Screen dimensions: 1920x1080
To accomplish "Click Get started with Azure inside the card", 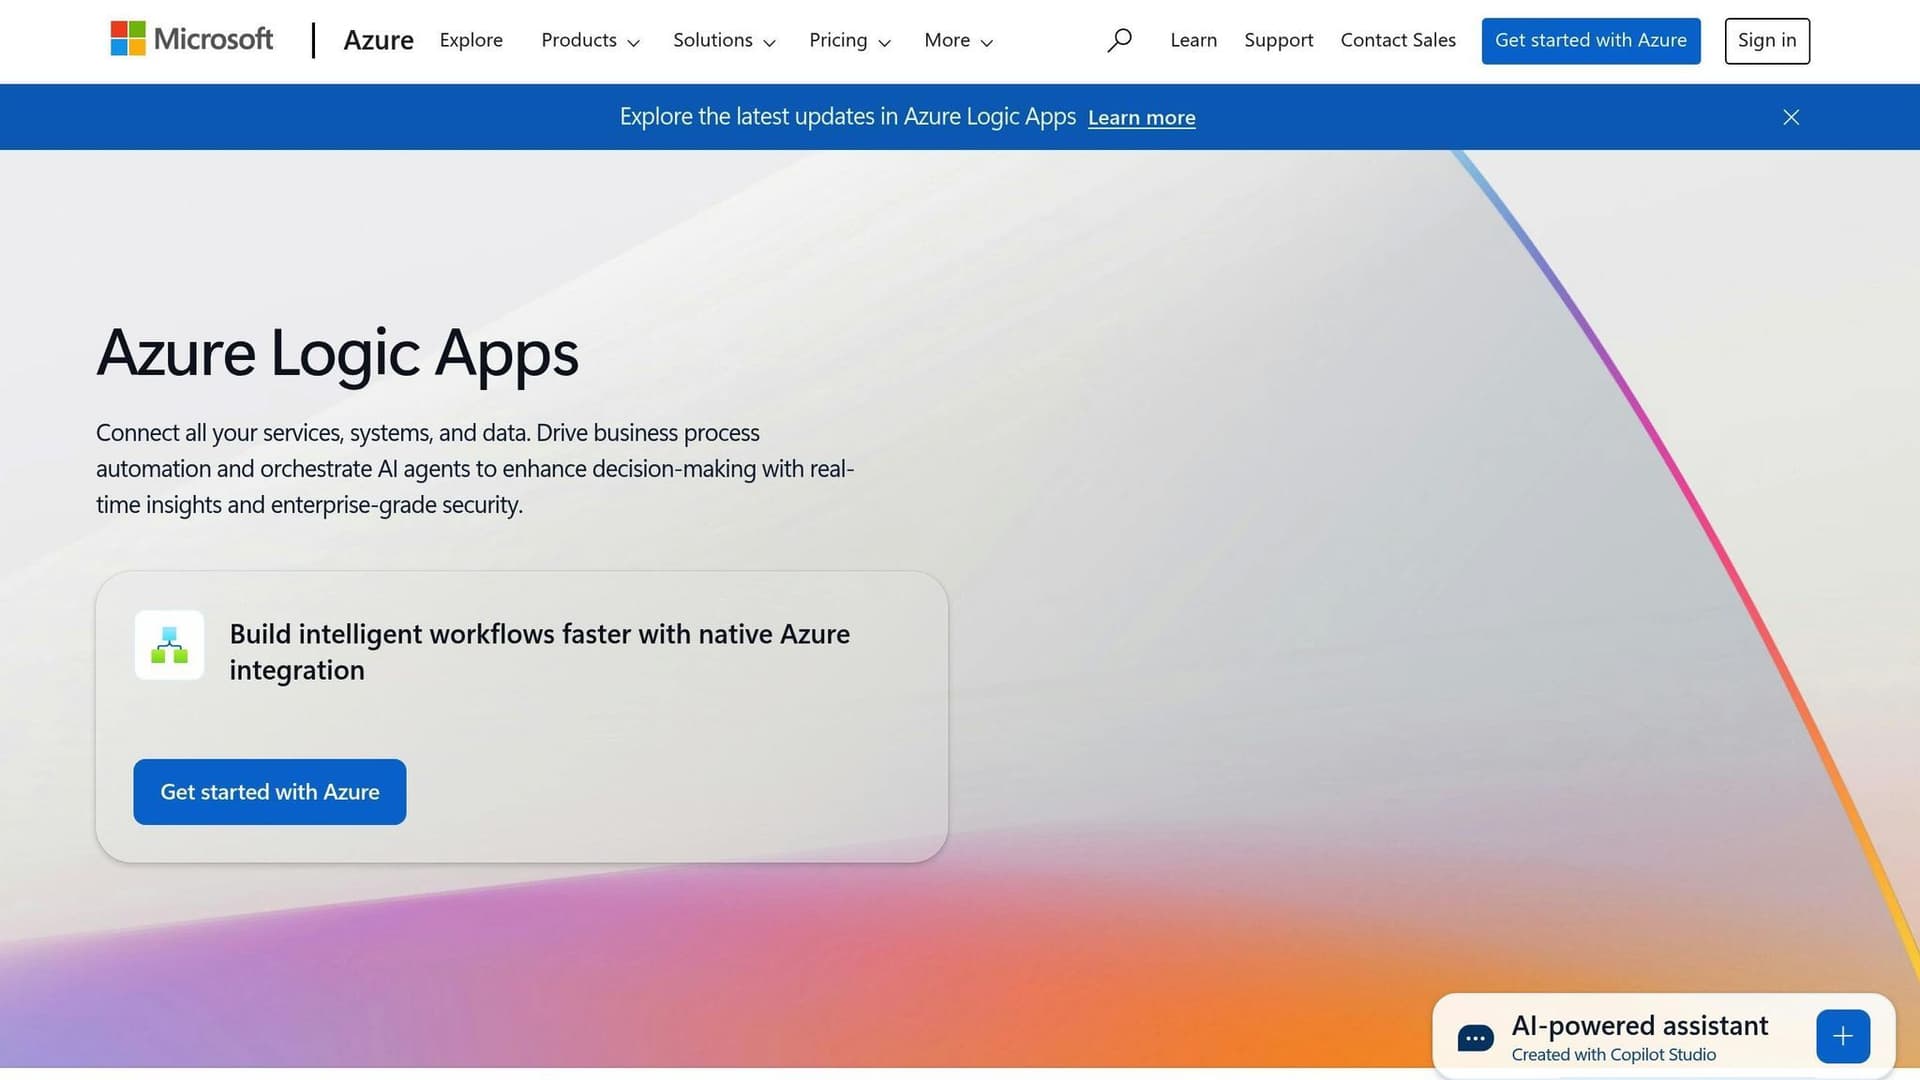I will pyautogui.click(x=268, y=791).
